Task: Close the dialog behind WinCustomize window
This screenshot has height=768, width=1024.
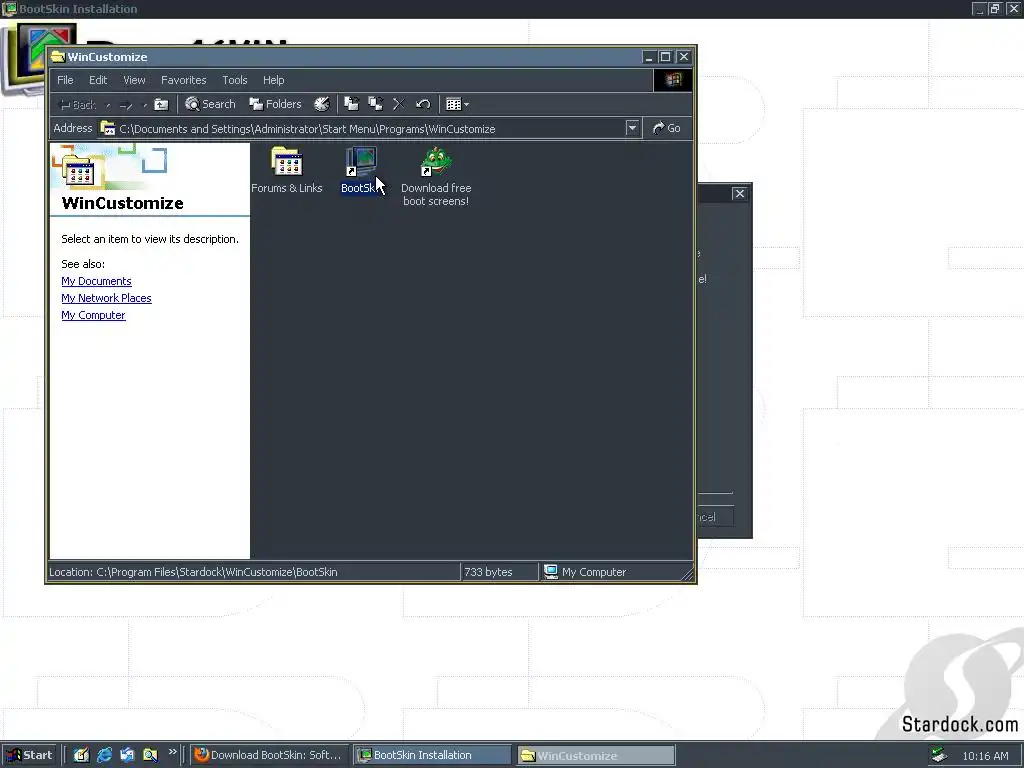Action: (739, 193)
